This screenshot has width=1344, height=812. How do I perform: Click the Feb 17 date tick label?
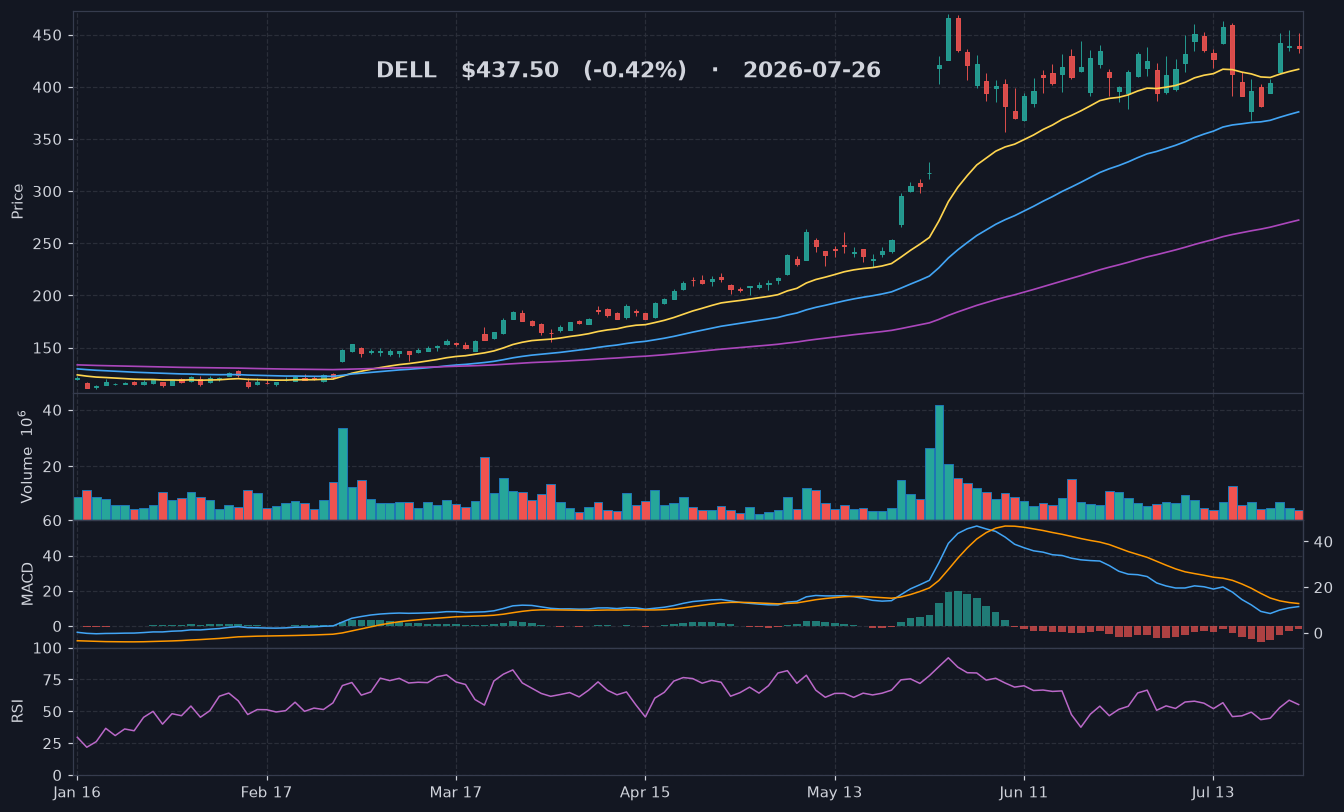[267, 792]
